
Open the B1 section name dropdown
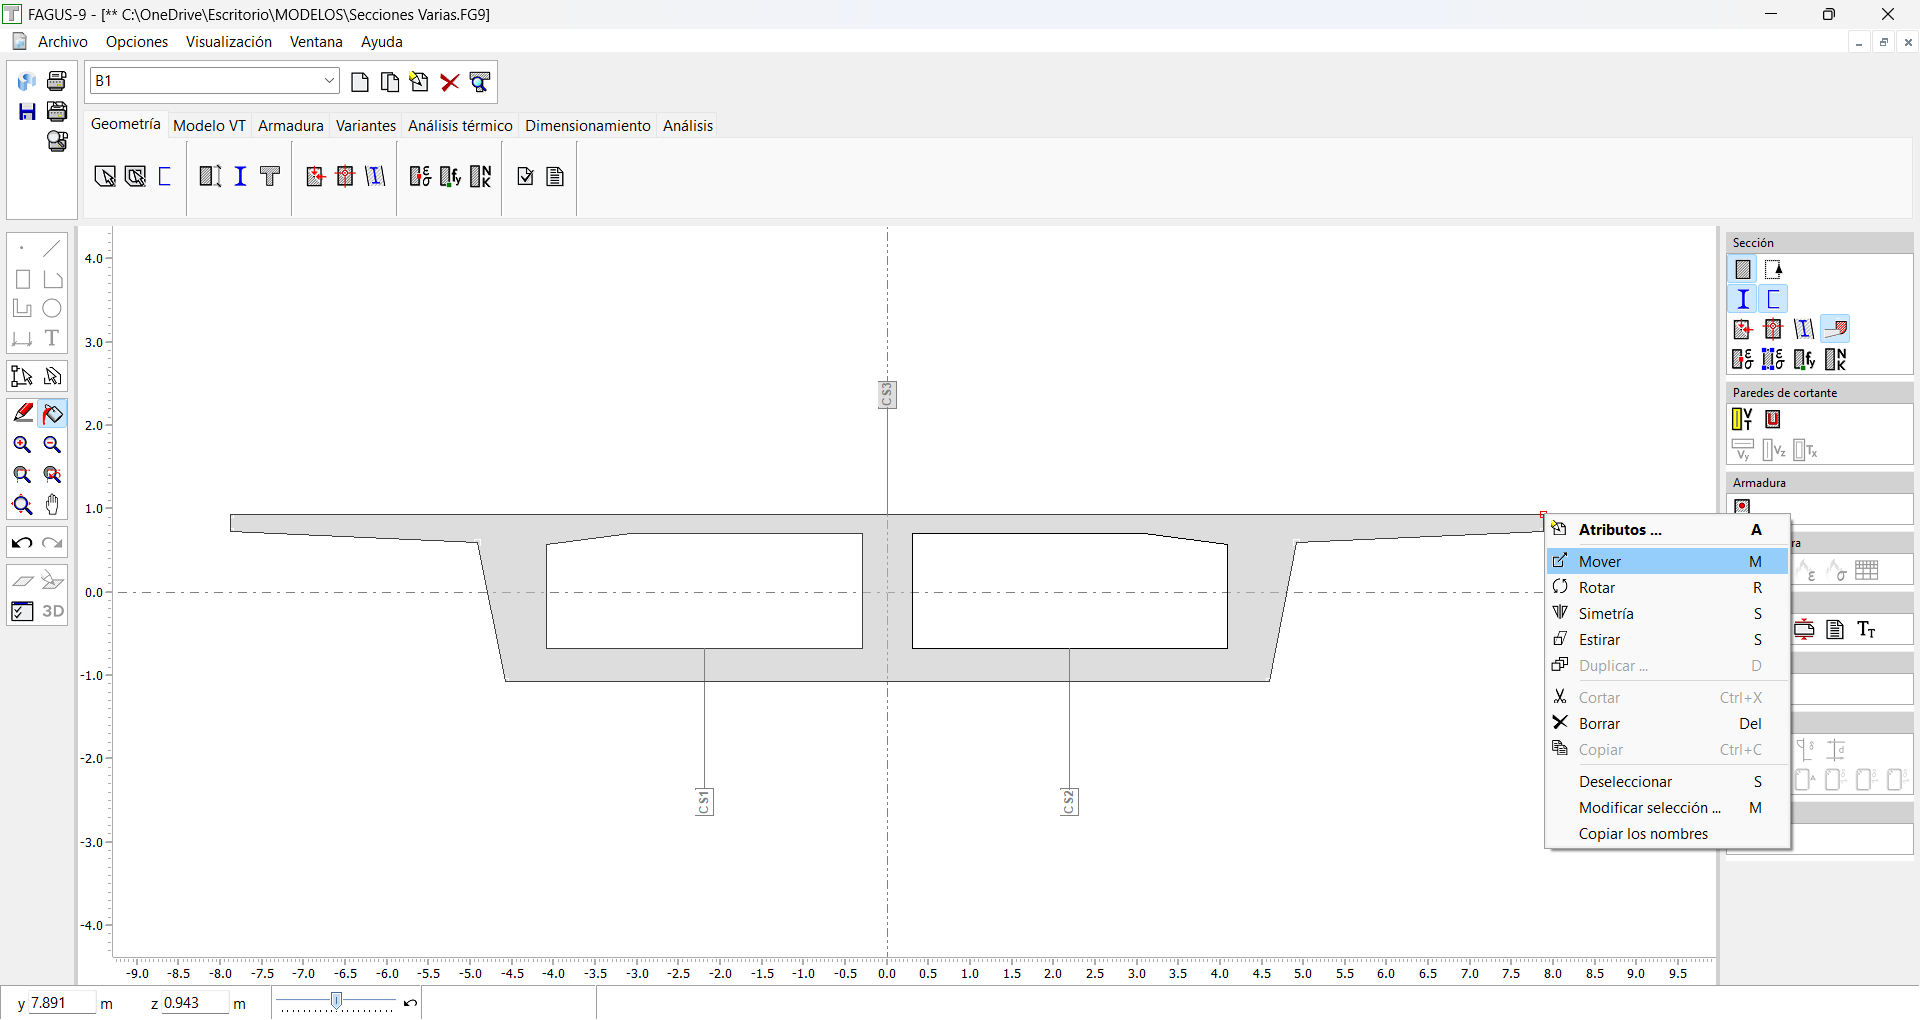[x=329, y=81]
